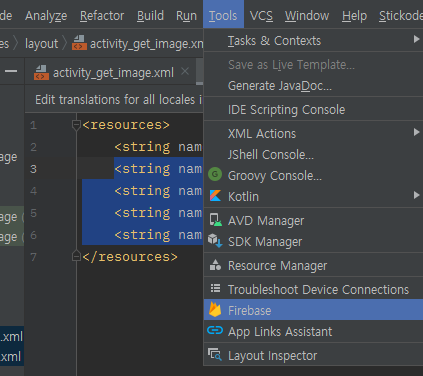Click the App Links Assistant link icon
423x376 pixels.
(x=215, y=330)
